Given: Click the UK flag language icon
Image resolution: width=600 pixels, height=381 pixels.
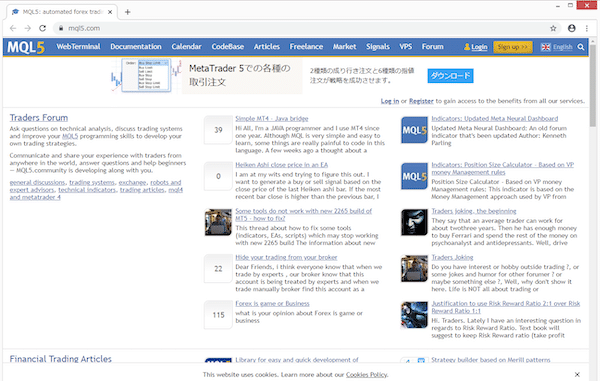Looking at the screenshot, I should (x=546, y=47).
